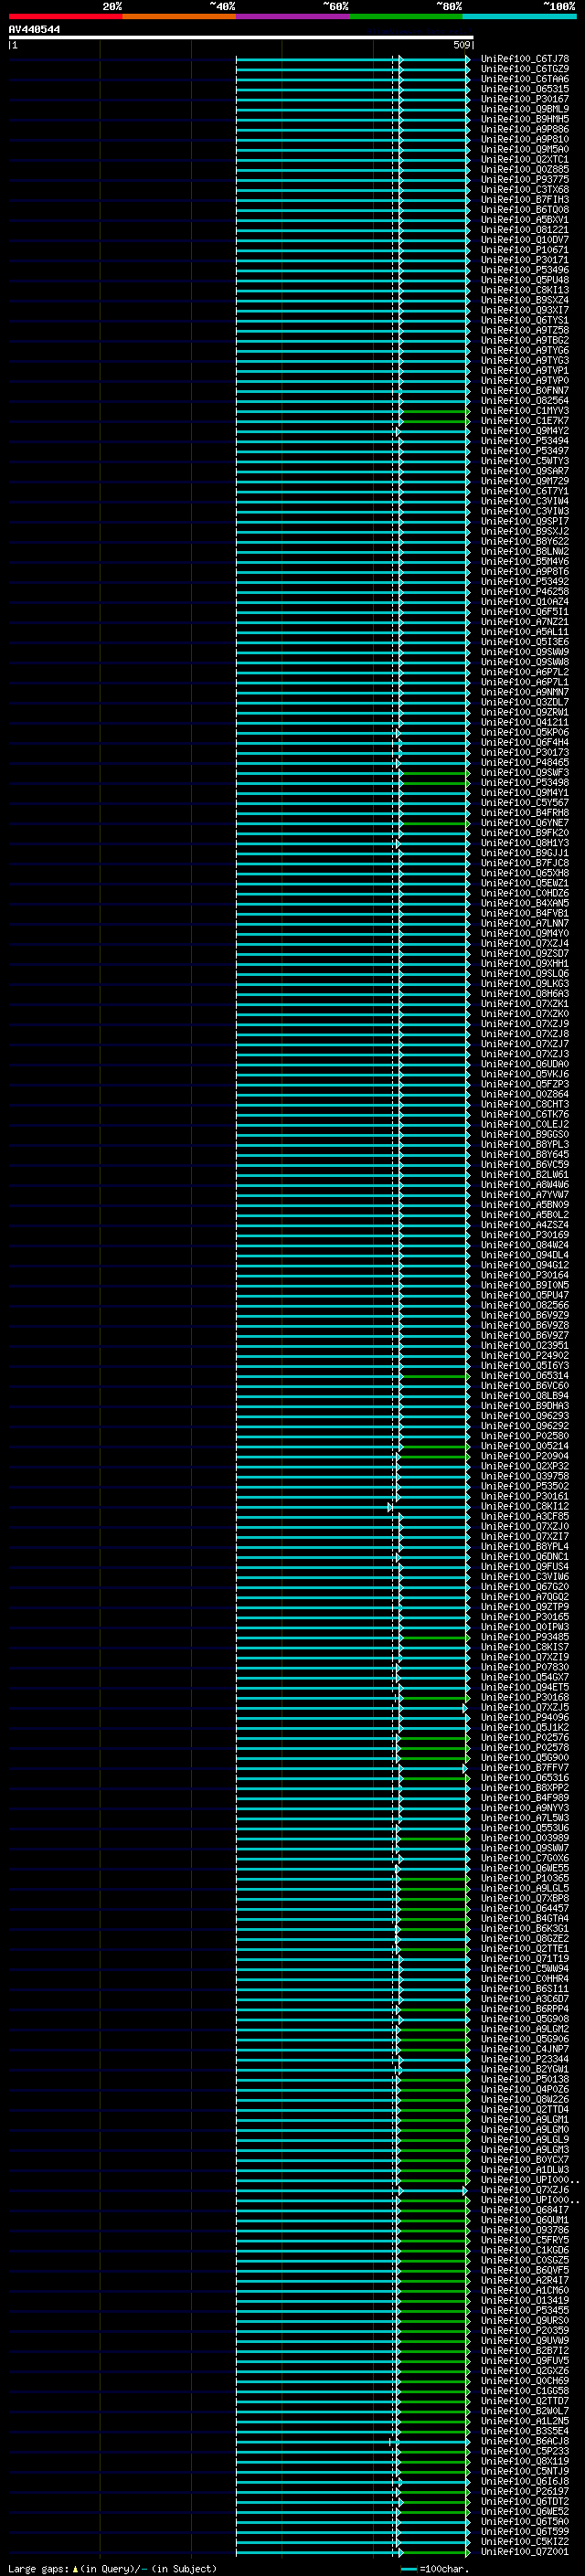Open hit UniRef100_C6TJ78

pyautogui.click(x=525, y=59)
